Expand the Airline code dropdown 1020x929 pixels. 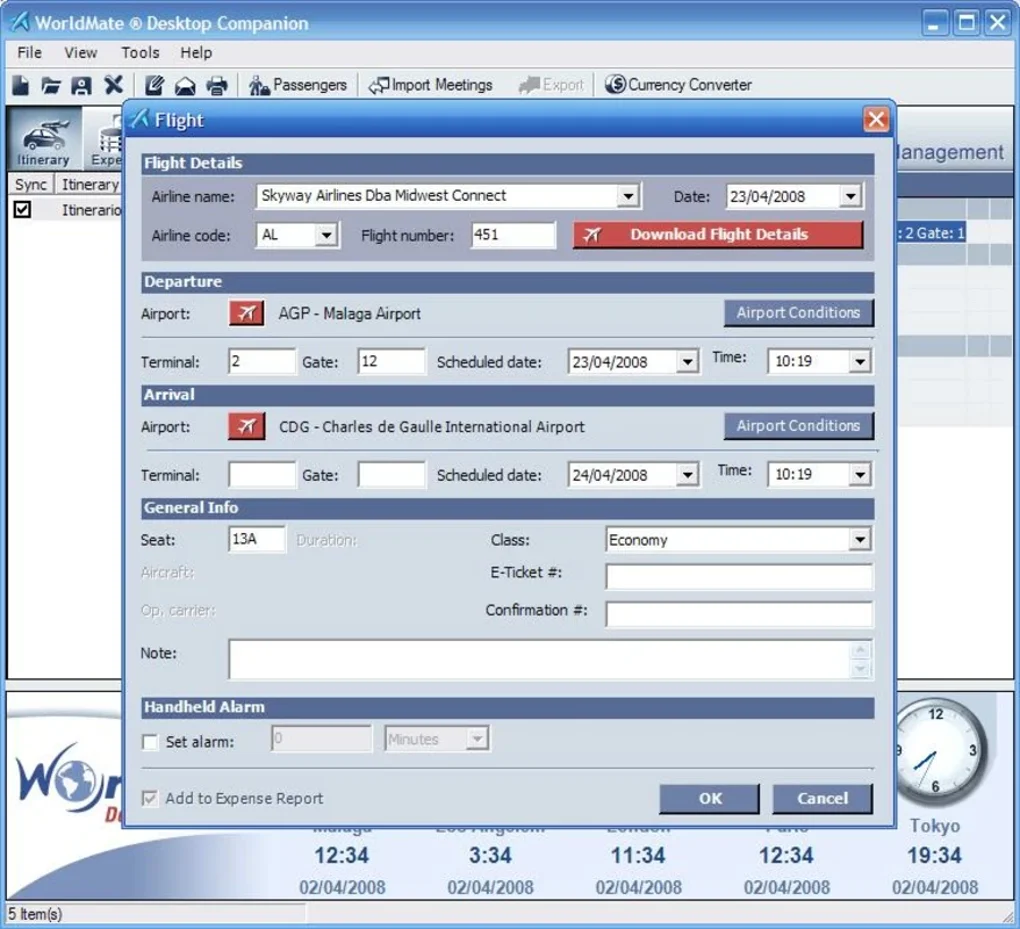[327, 235]
